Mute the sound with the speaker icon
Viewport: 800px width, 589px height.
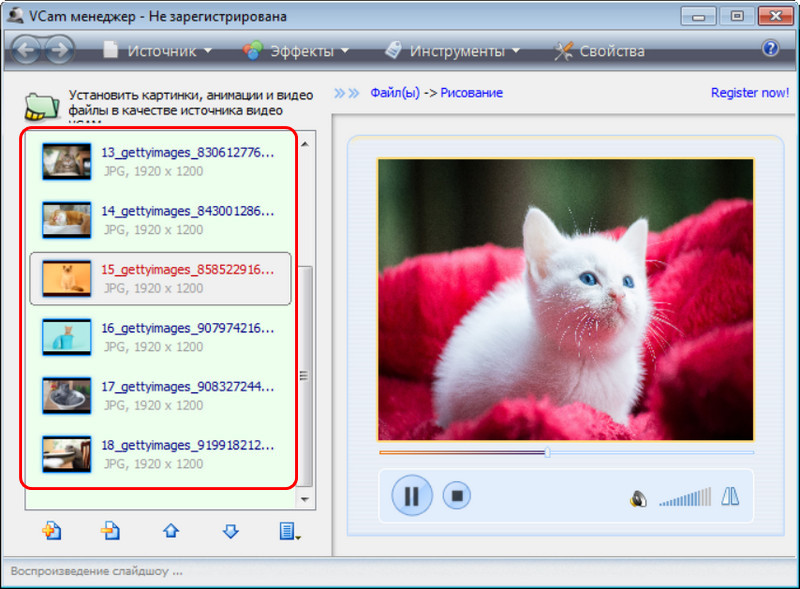point(638,498)
